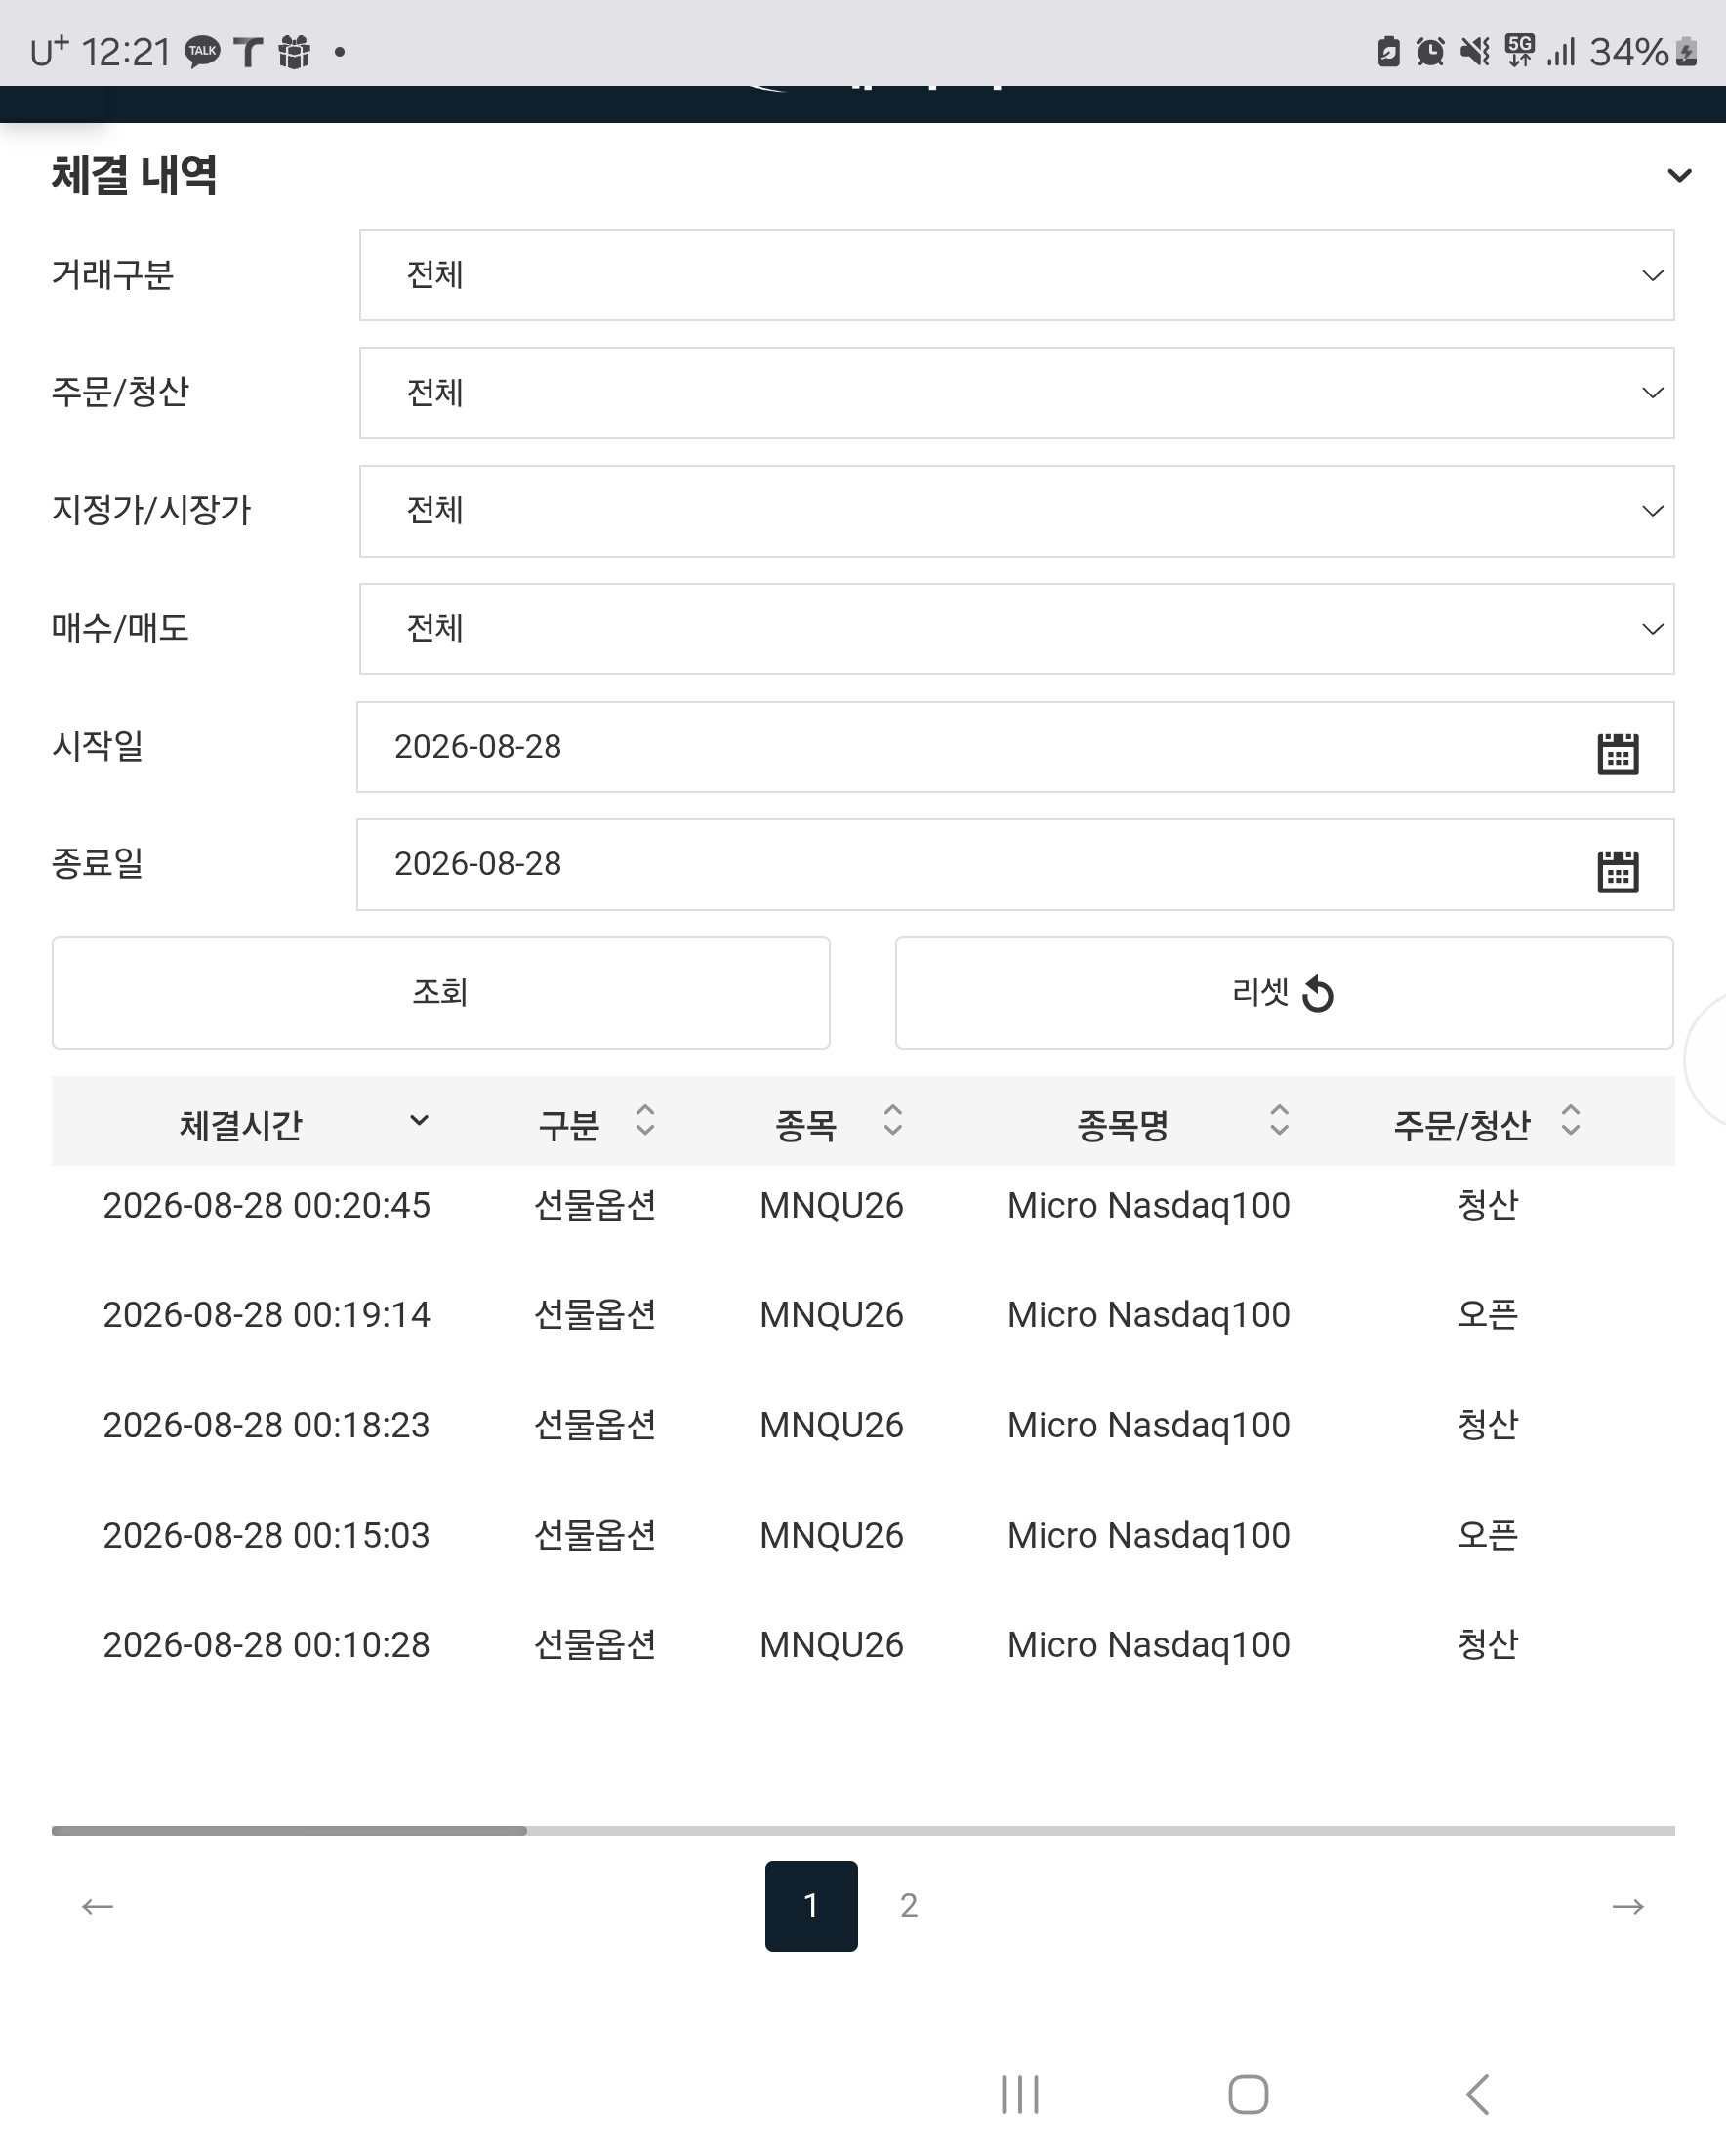
Task: Open the 지정가/시장가 dropdown
Action: click(x=1016, y=511)
